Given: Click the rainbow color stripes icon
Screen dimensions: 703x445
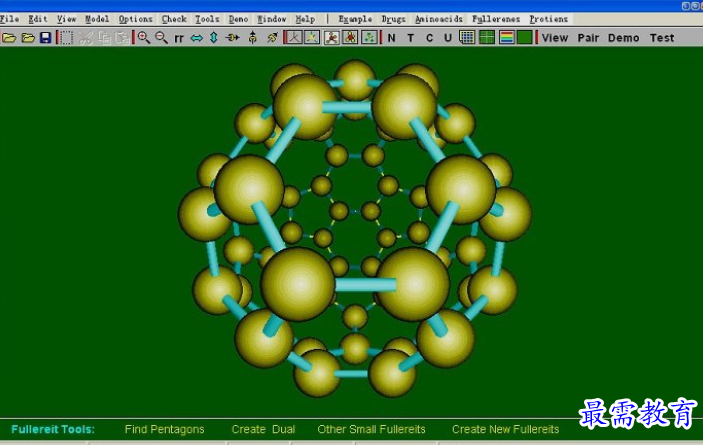Looking at the screenshot, I should [x=506, y=38].
